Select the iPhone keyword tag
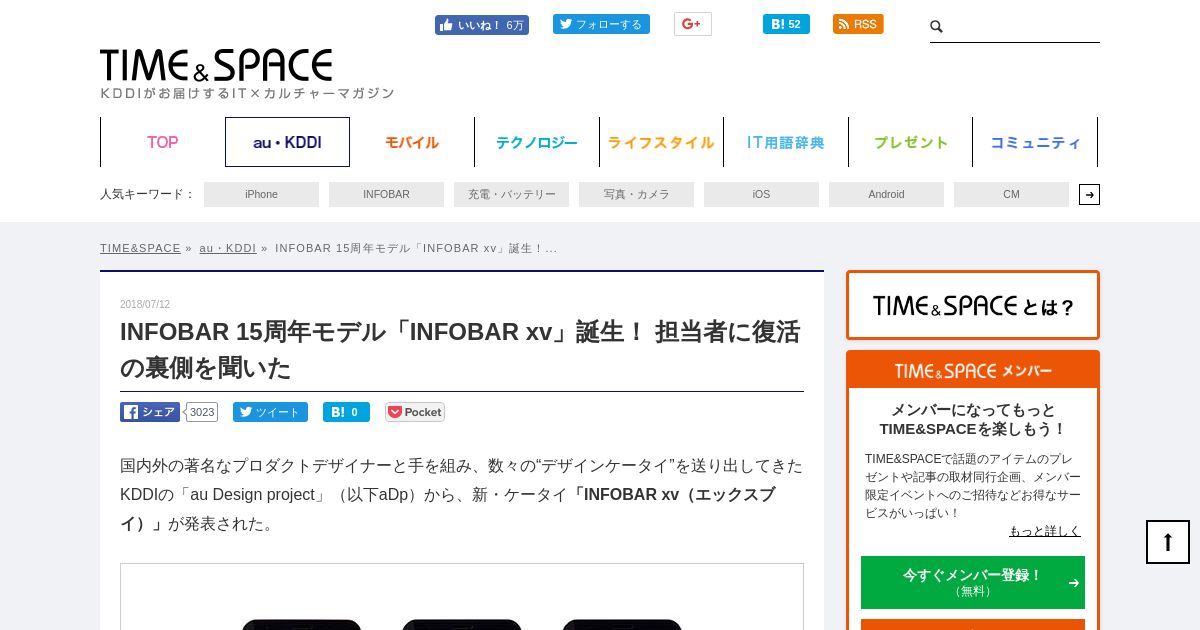The width and height of the screenshot is (1200, 630). click(261, 194)
